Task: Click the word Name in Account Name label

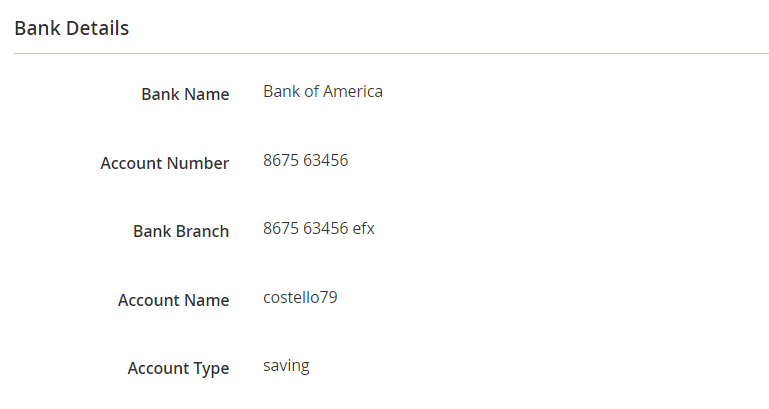Action: coord(207,300)
